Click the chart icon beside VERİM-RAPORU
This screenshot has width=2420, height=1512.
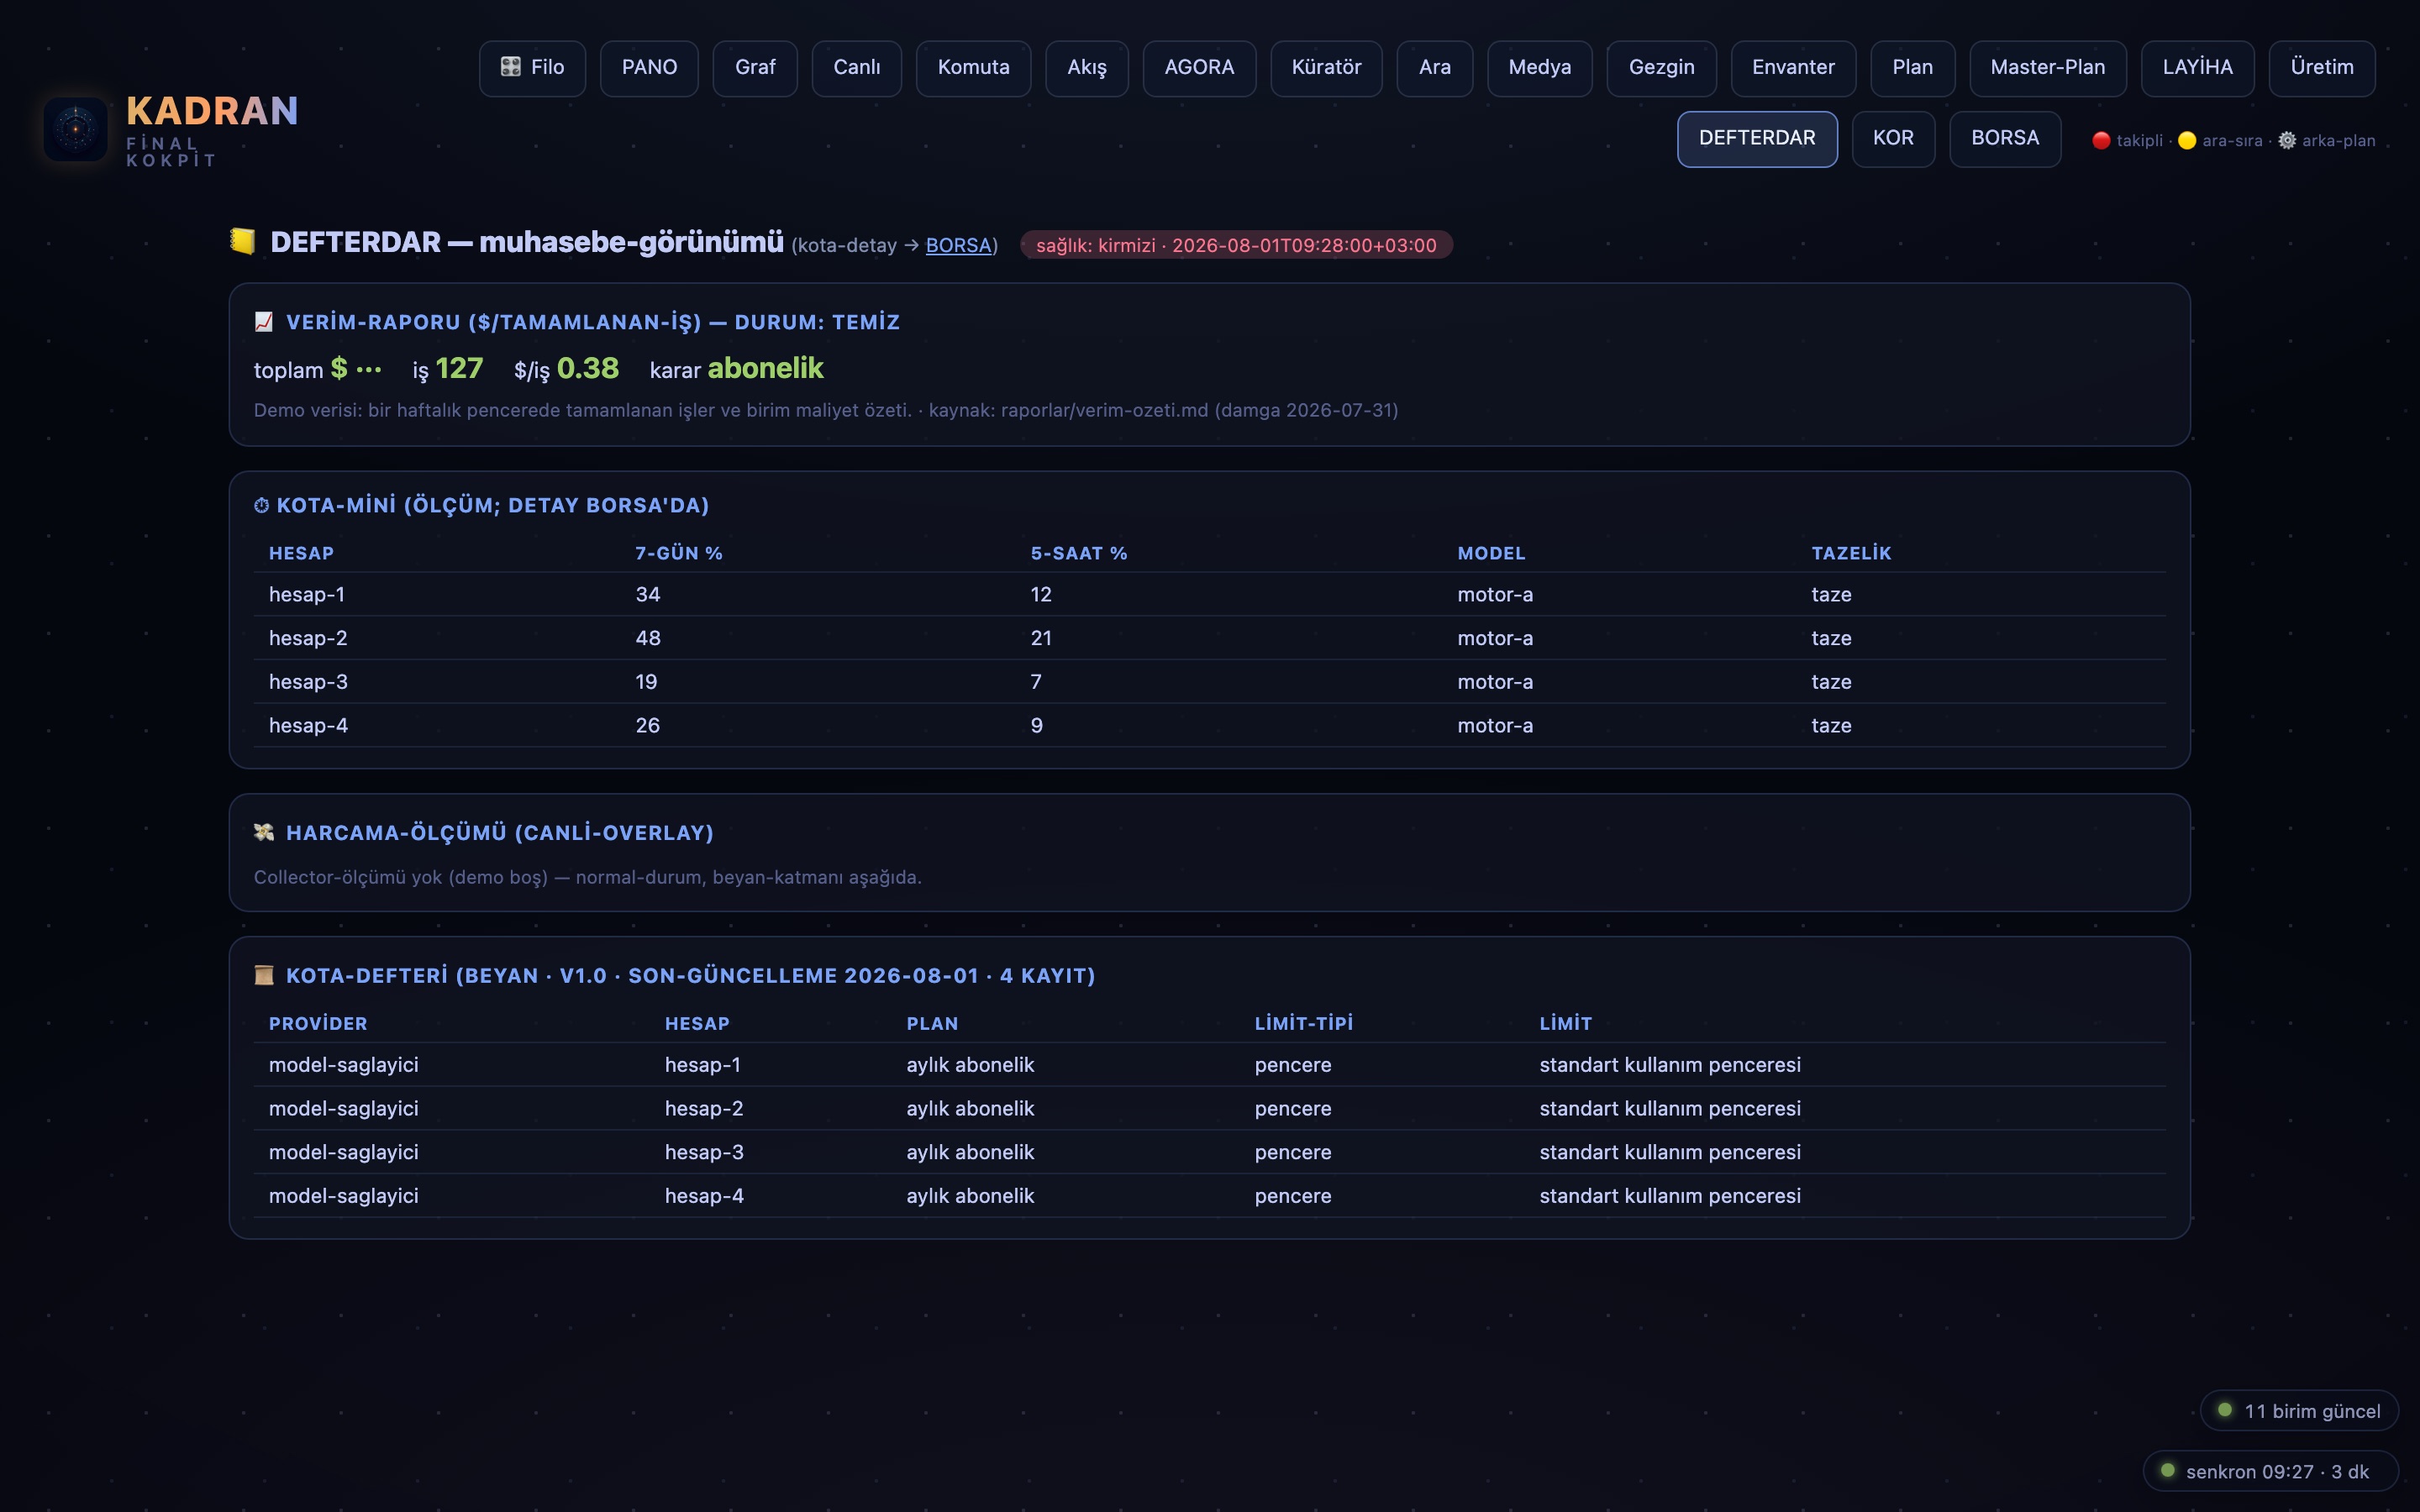[x=264, y=322]
